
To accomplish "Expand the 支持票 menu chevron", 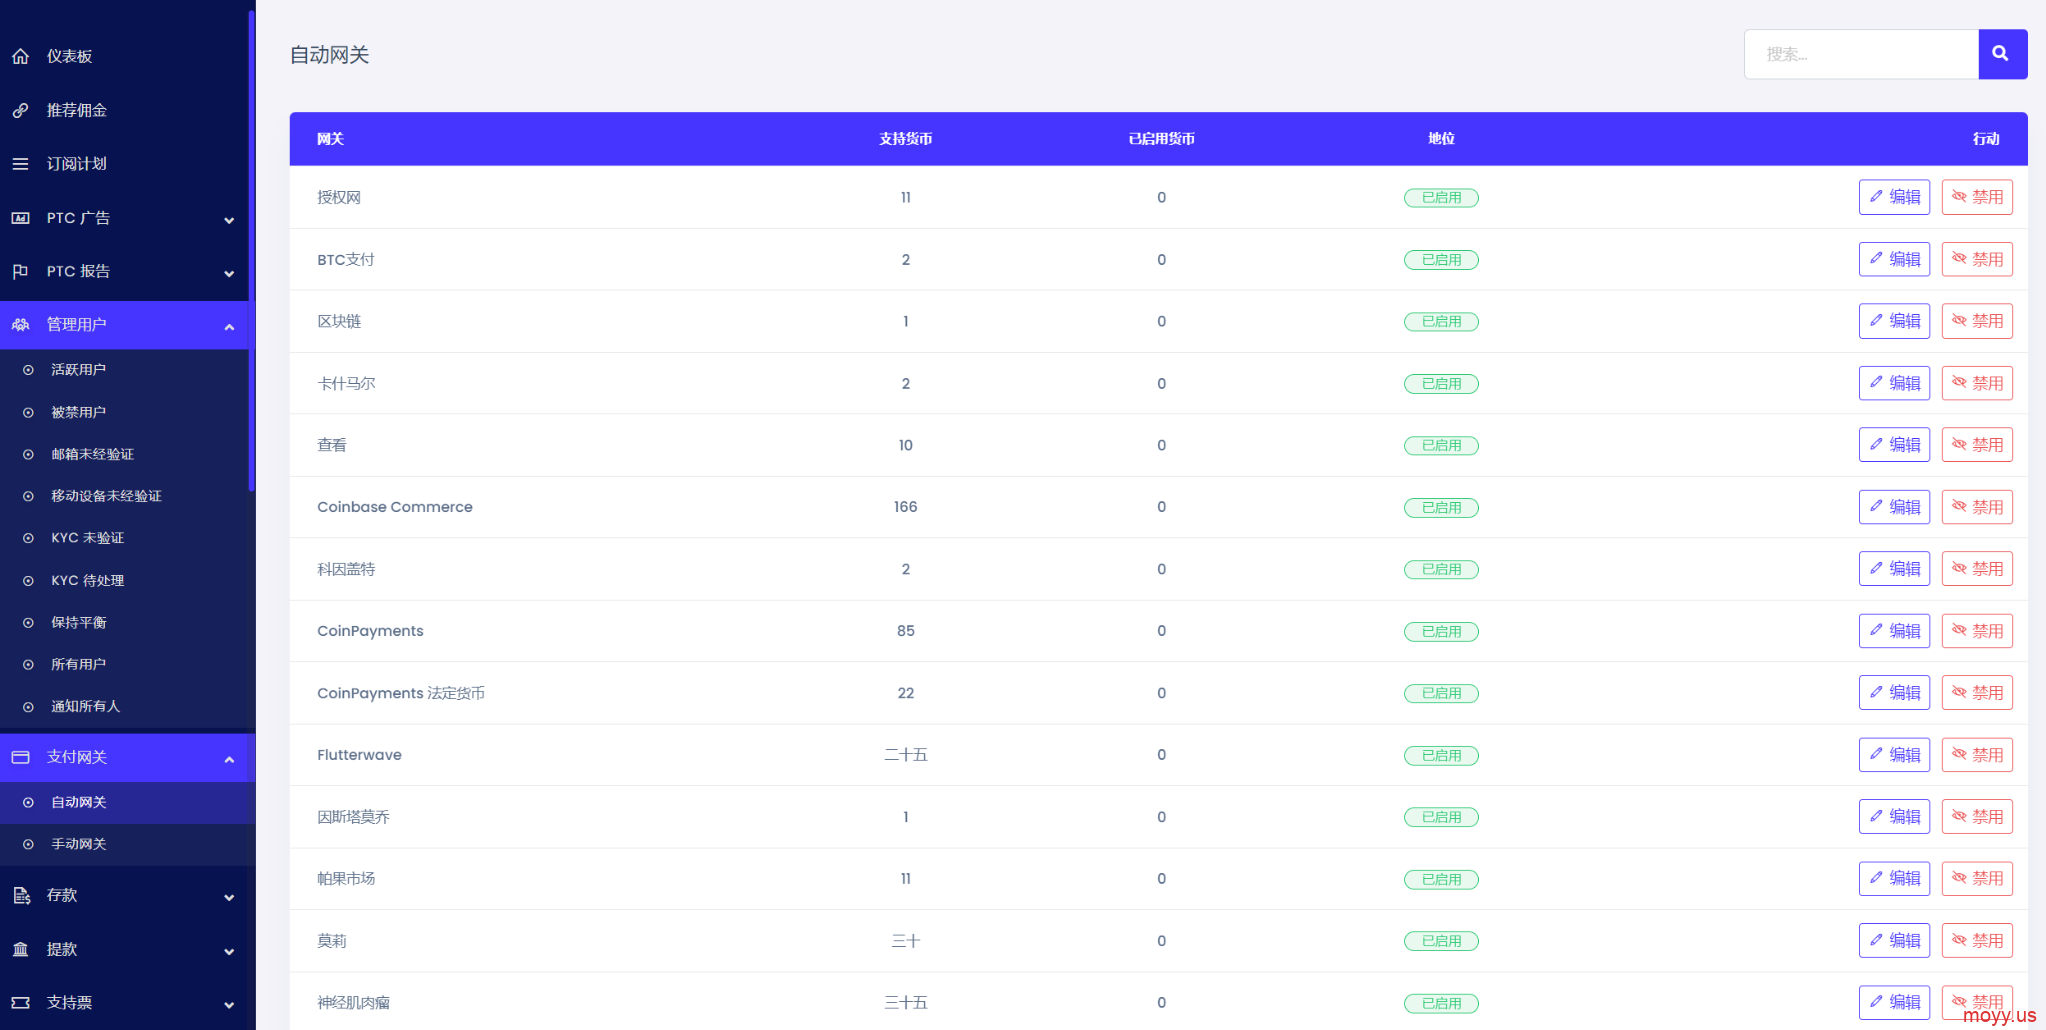I will point(229,1005).
